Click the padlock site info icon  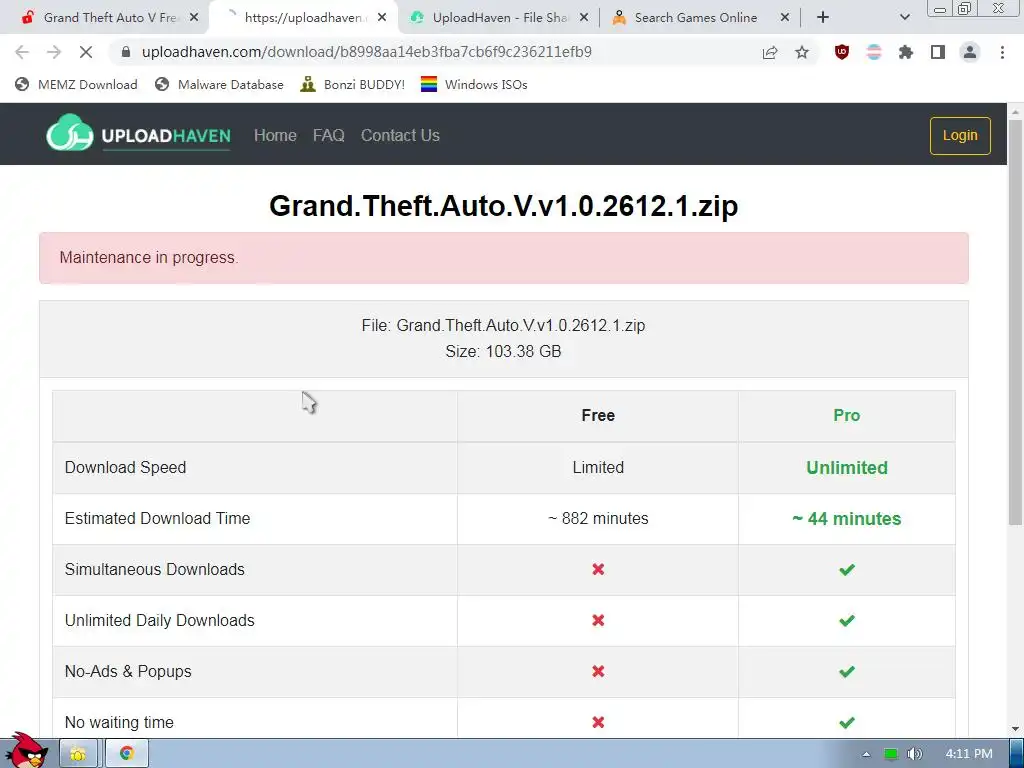point(126,52)
